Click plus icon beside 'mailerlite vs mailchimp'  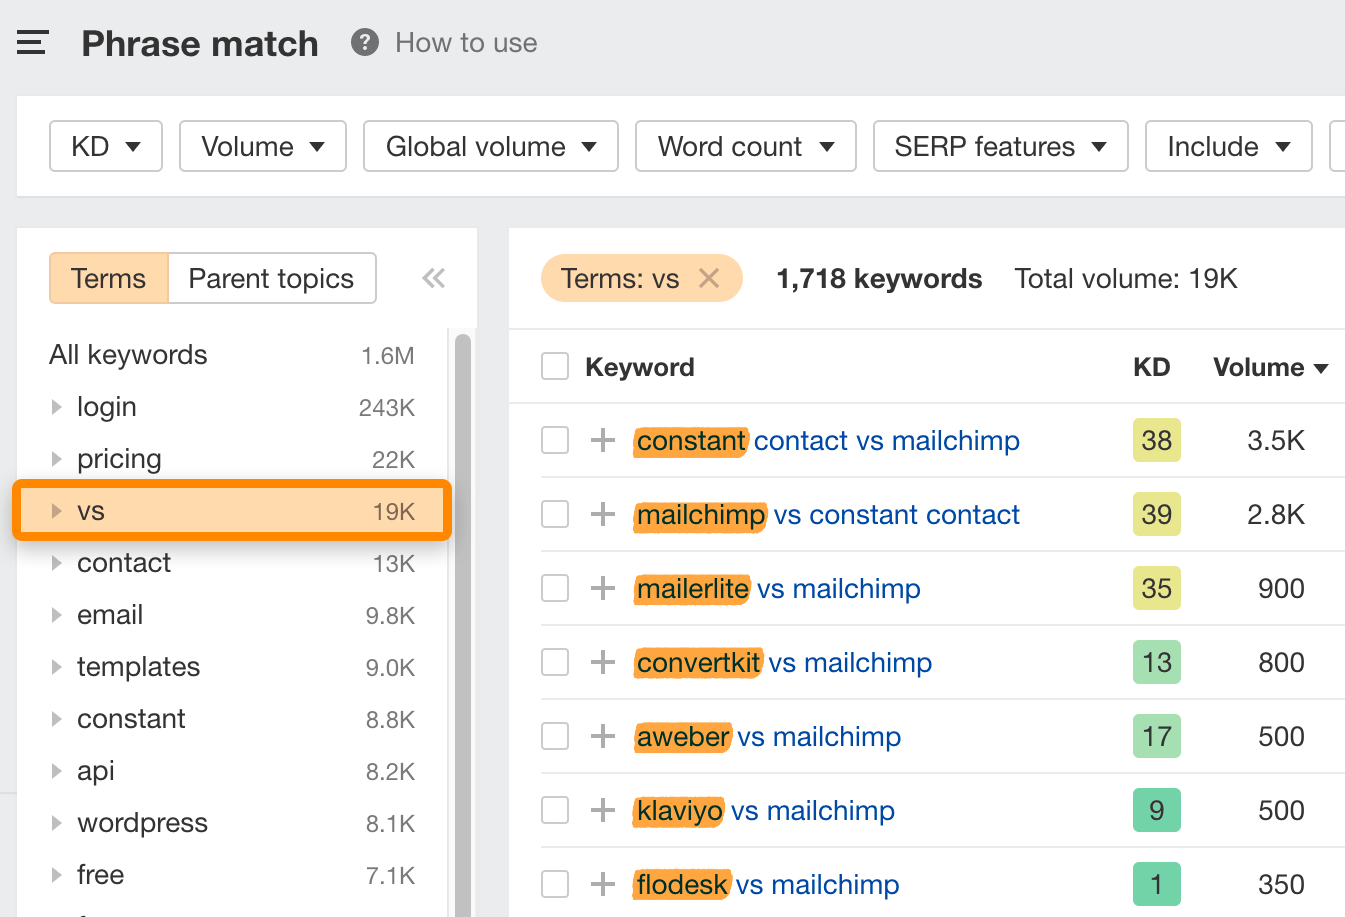(x=603, y=589)
